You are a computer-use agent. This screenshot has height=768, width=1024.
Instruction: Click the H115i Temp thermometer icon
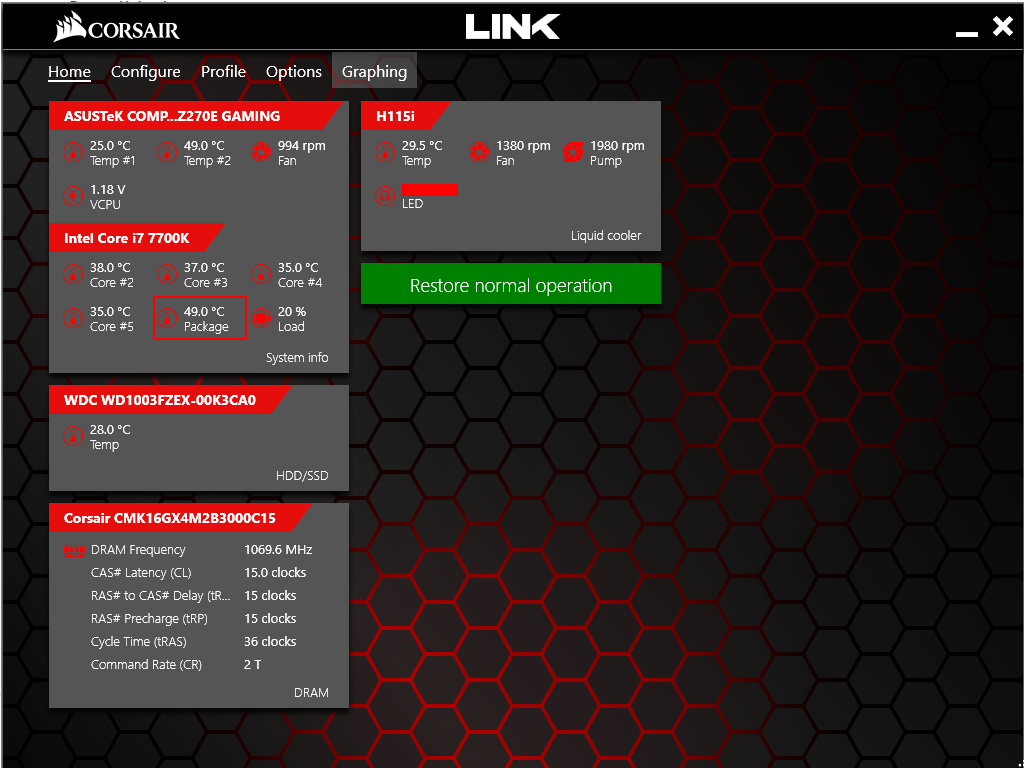pos(385,153)
